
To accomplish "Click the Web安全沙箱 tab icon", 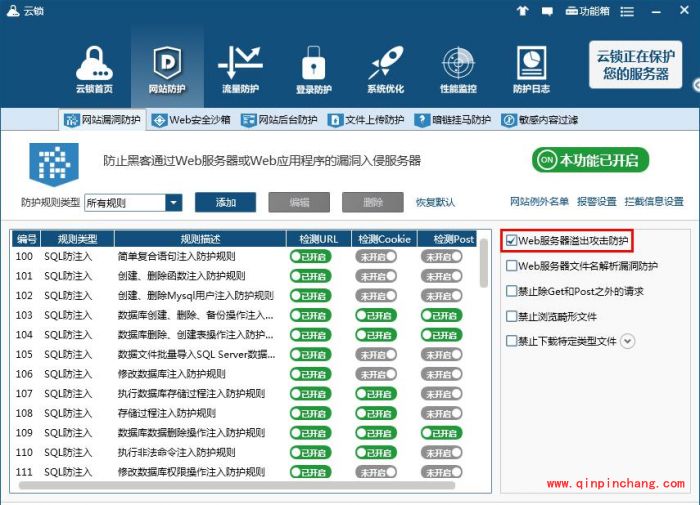I will coord(159,120).
